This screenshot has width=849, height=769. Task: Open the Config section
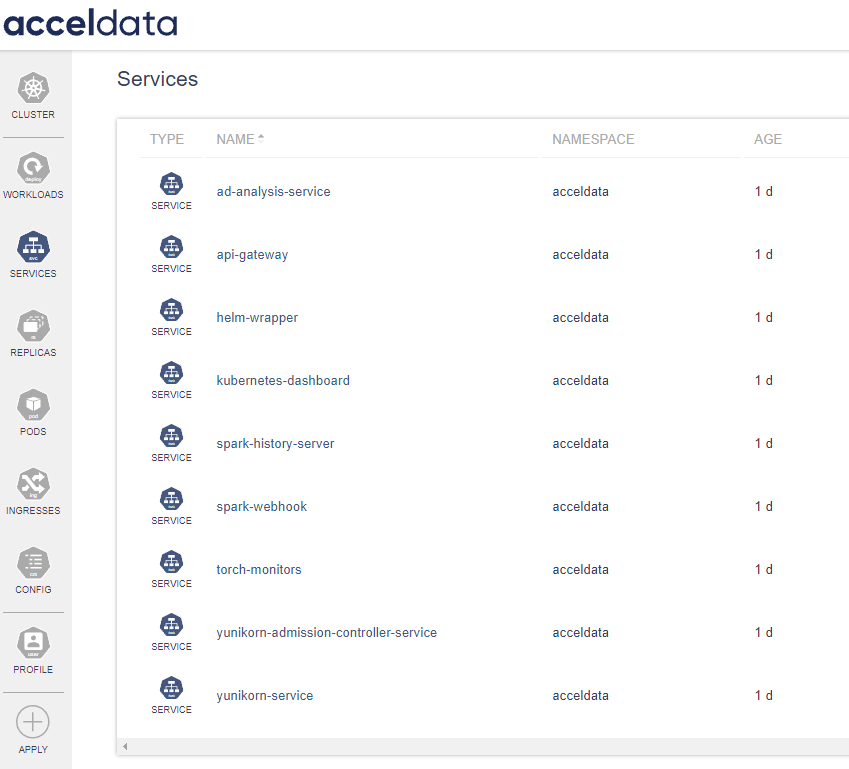33,571
